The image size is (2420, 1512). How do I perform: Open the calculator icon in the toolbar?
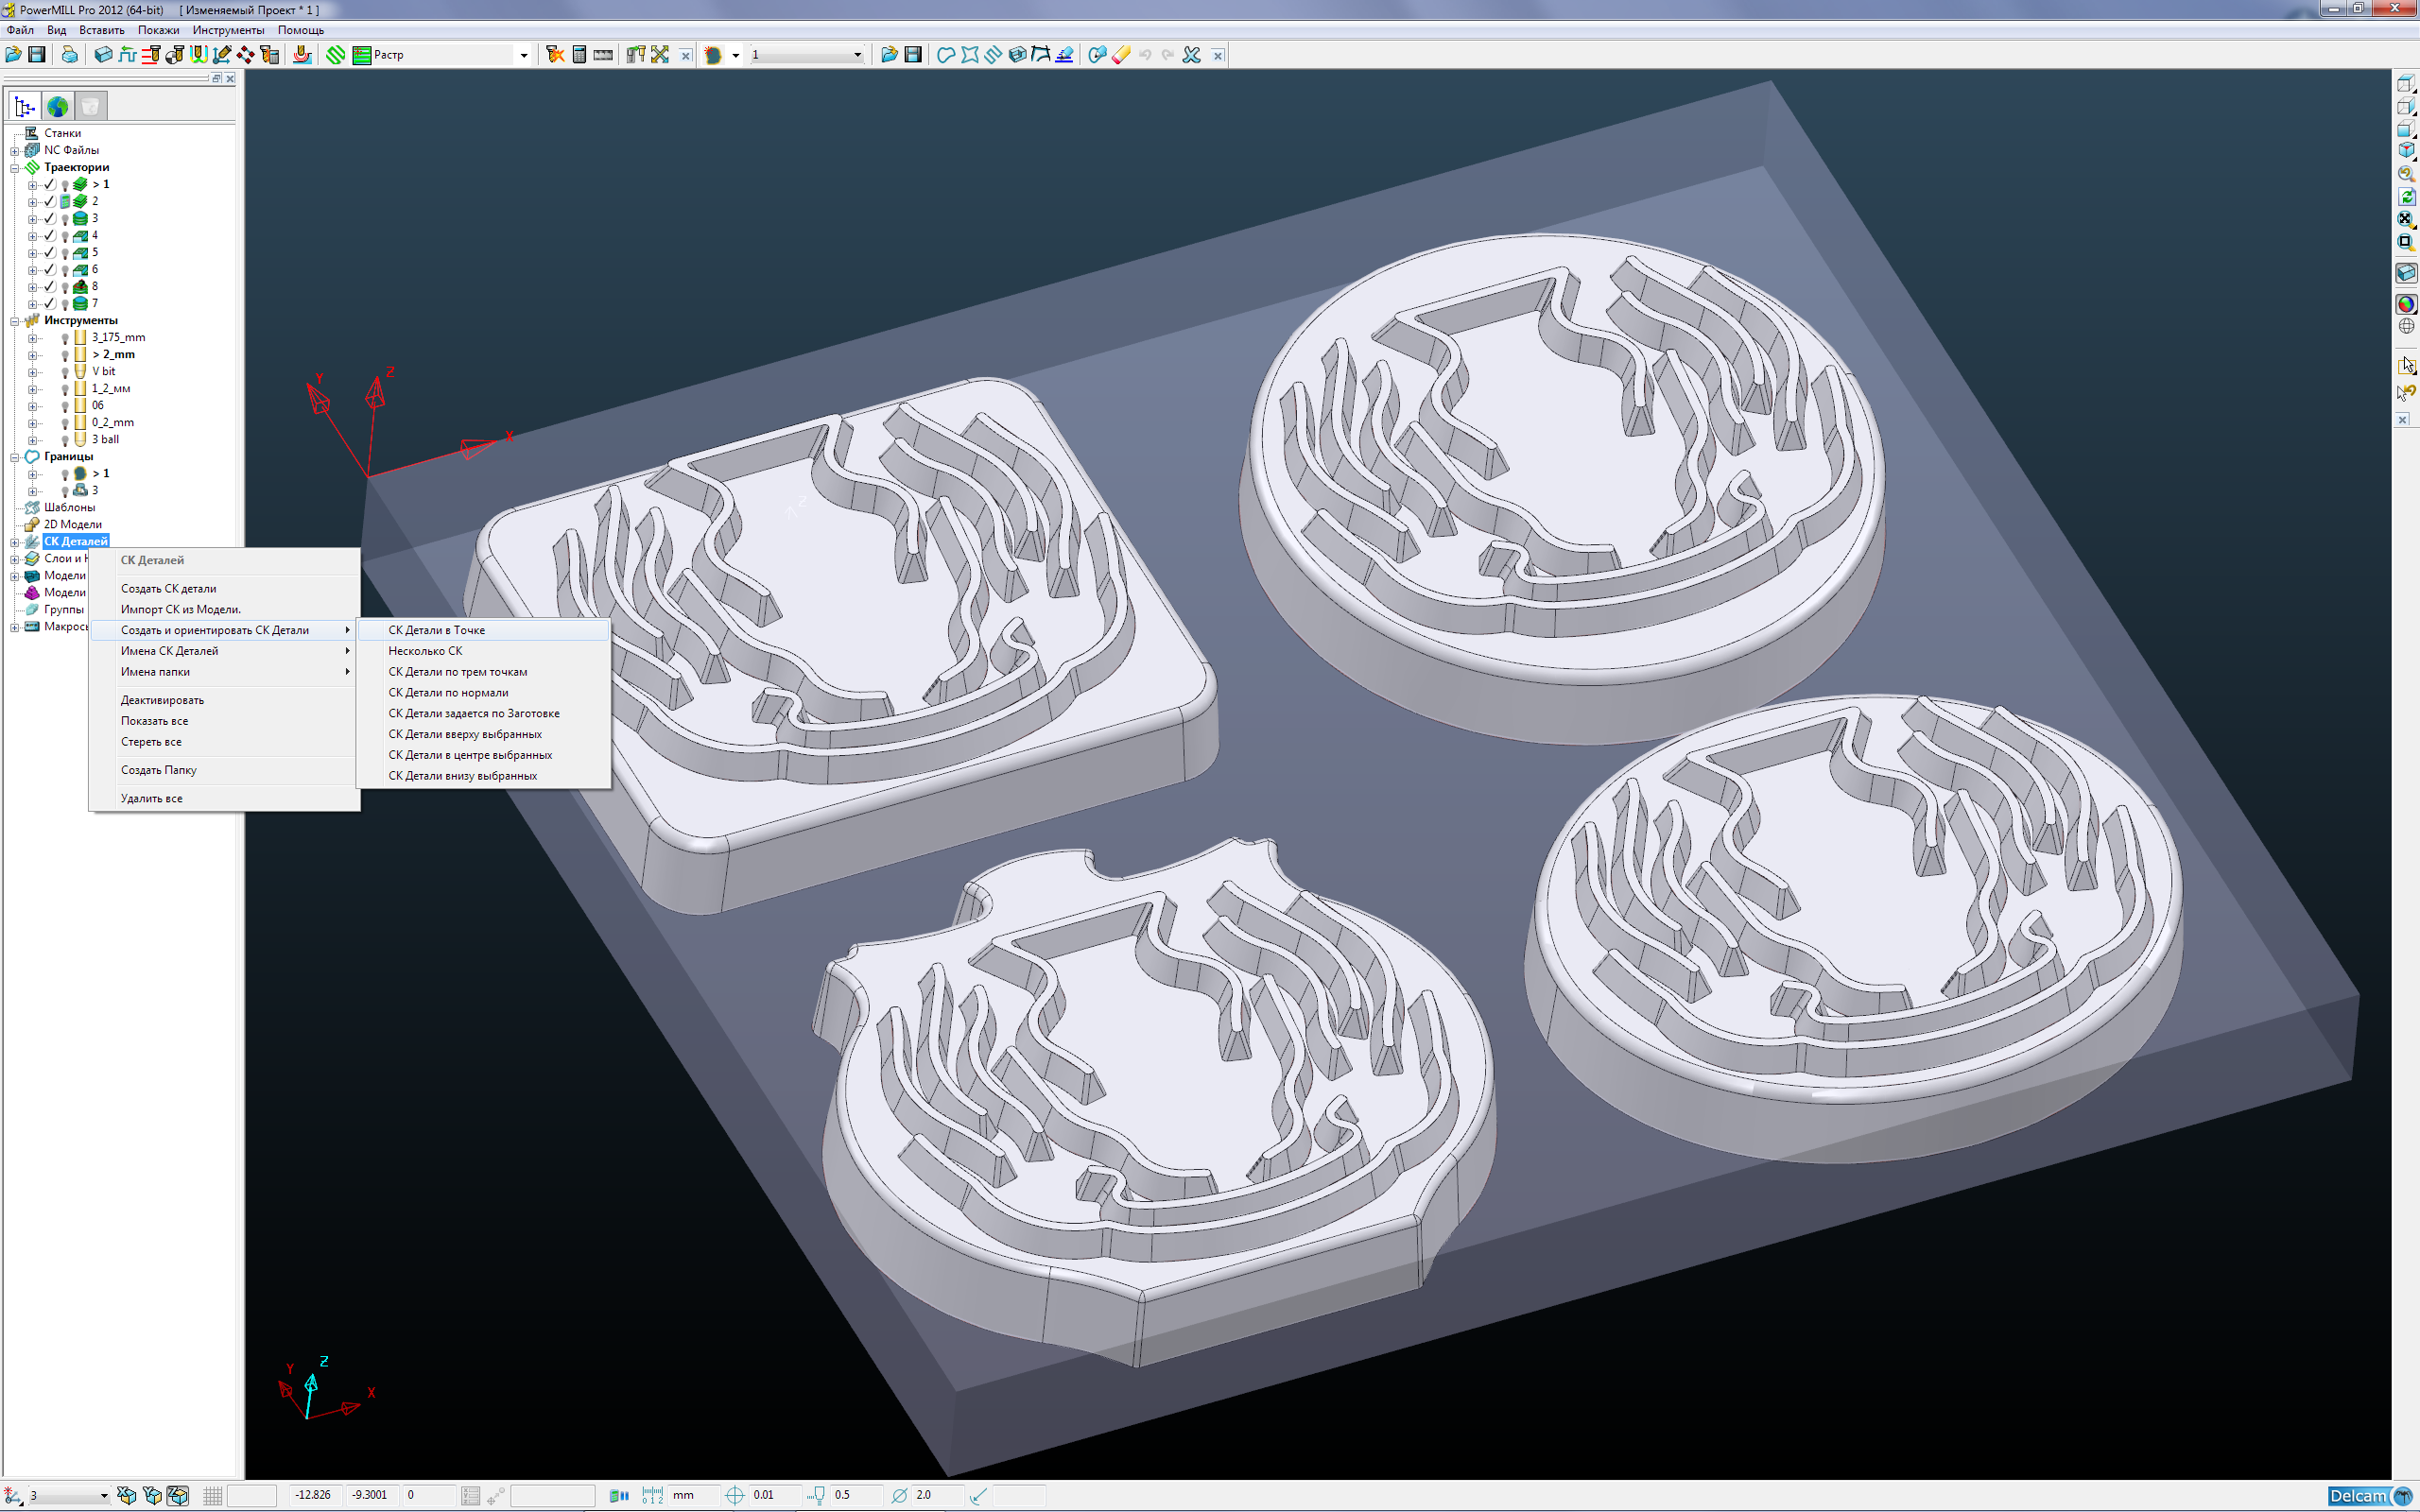pyautogui.click(x=579, y=55)
